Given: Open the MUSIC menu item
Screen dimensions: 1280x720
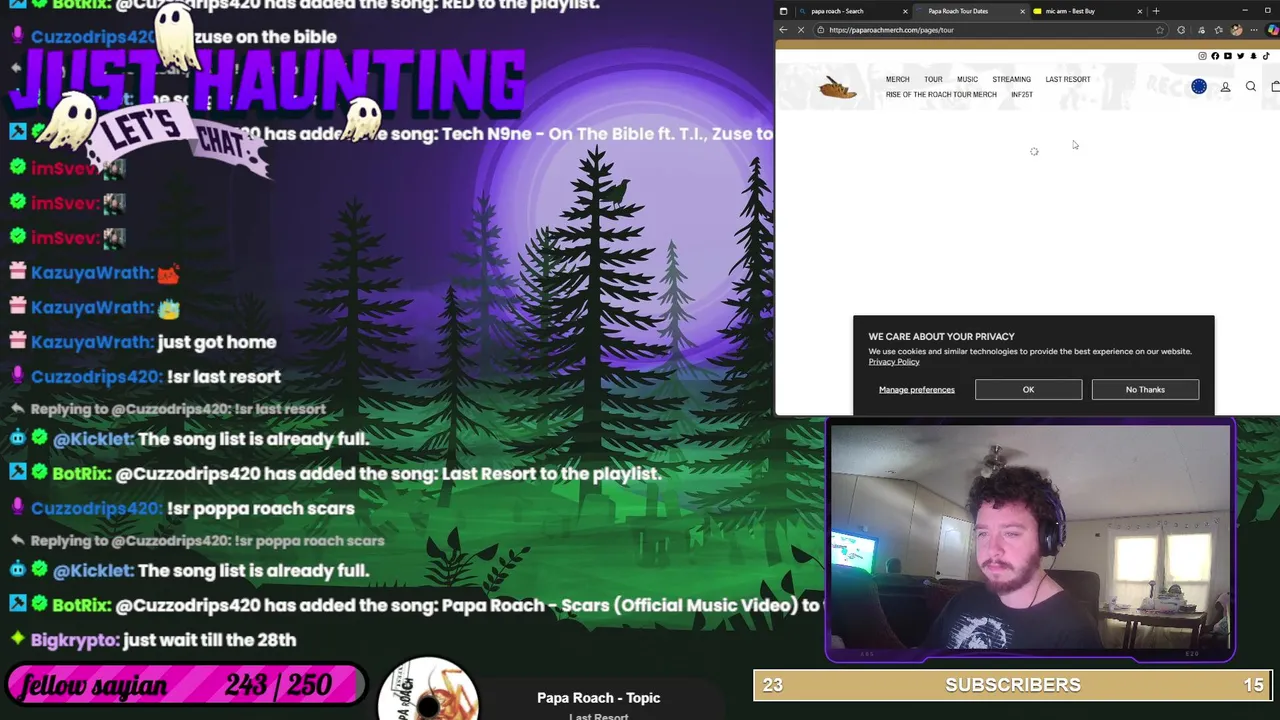Looking at the screenshot, I should point(967,79).
